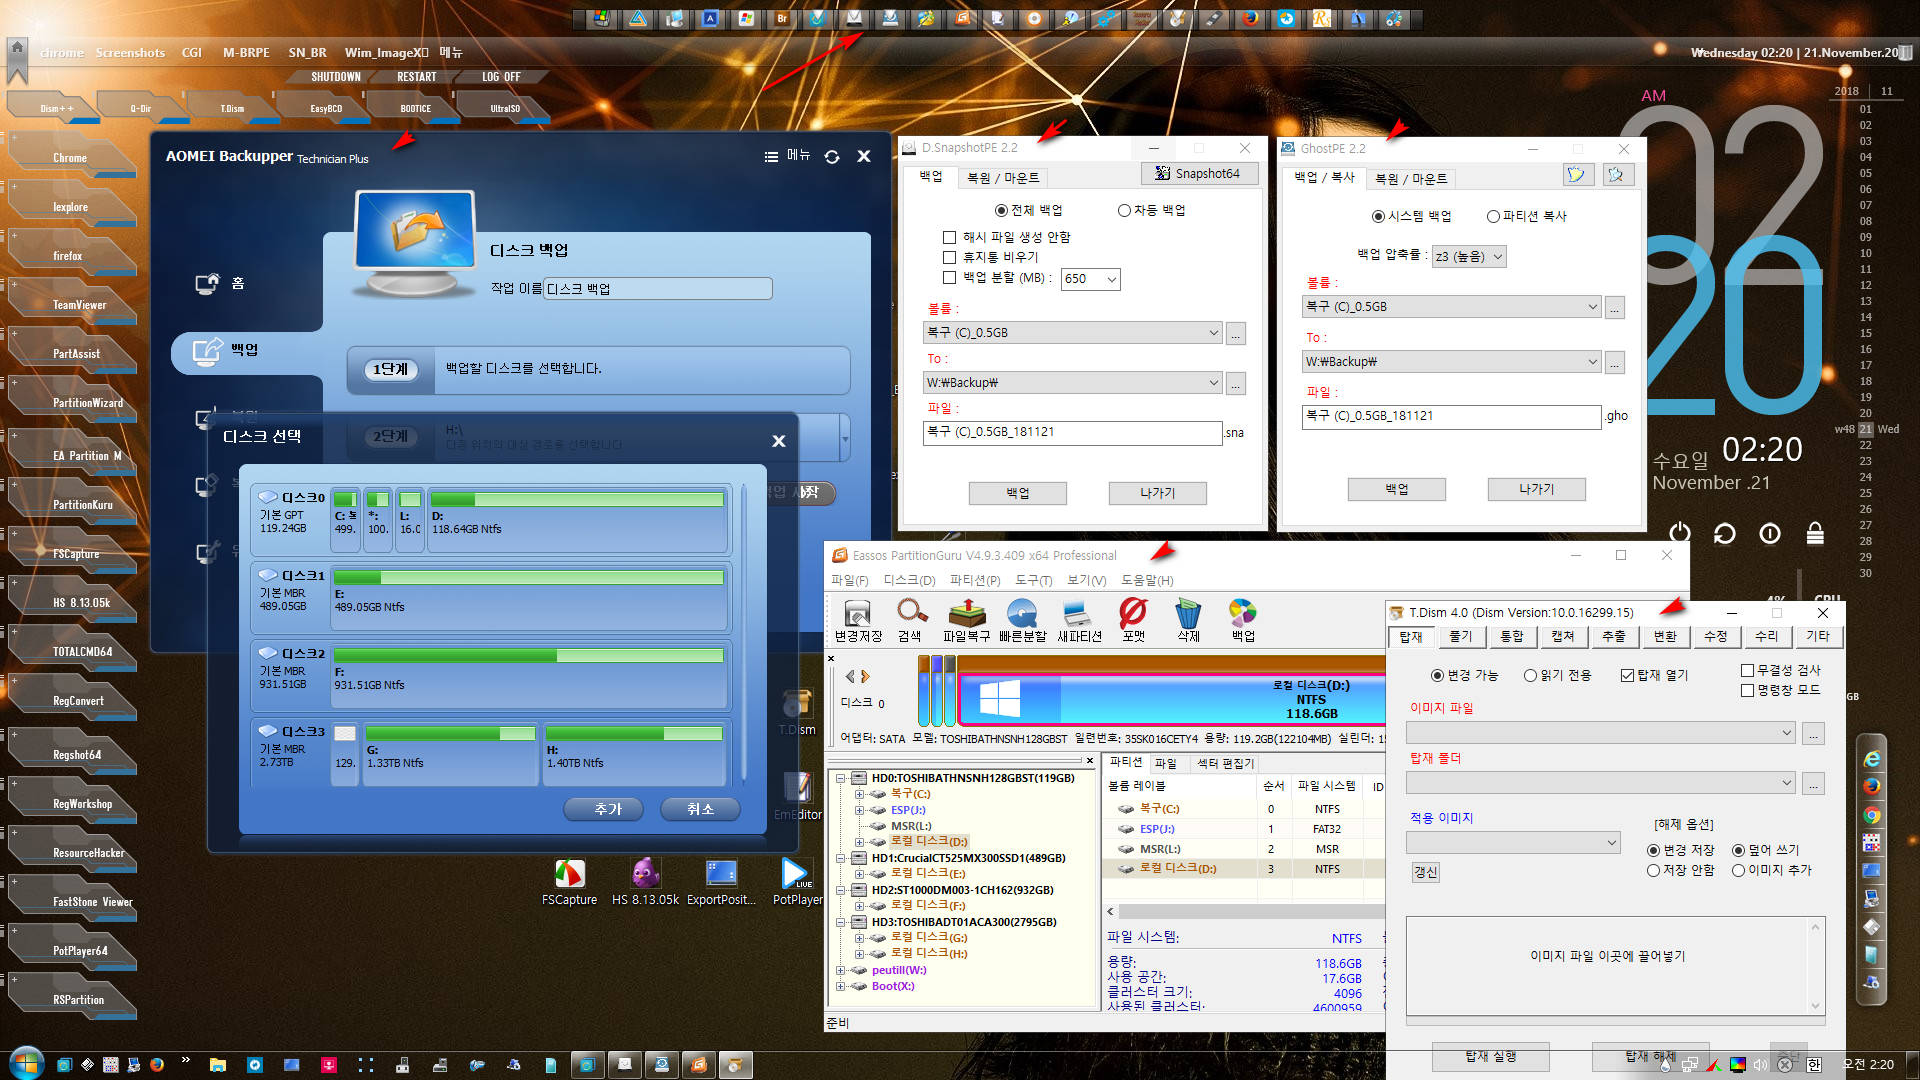
Task: Click the next disk arrow in PartitionGuru
Action: click(x=866, y=677)
